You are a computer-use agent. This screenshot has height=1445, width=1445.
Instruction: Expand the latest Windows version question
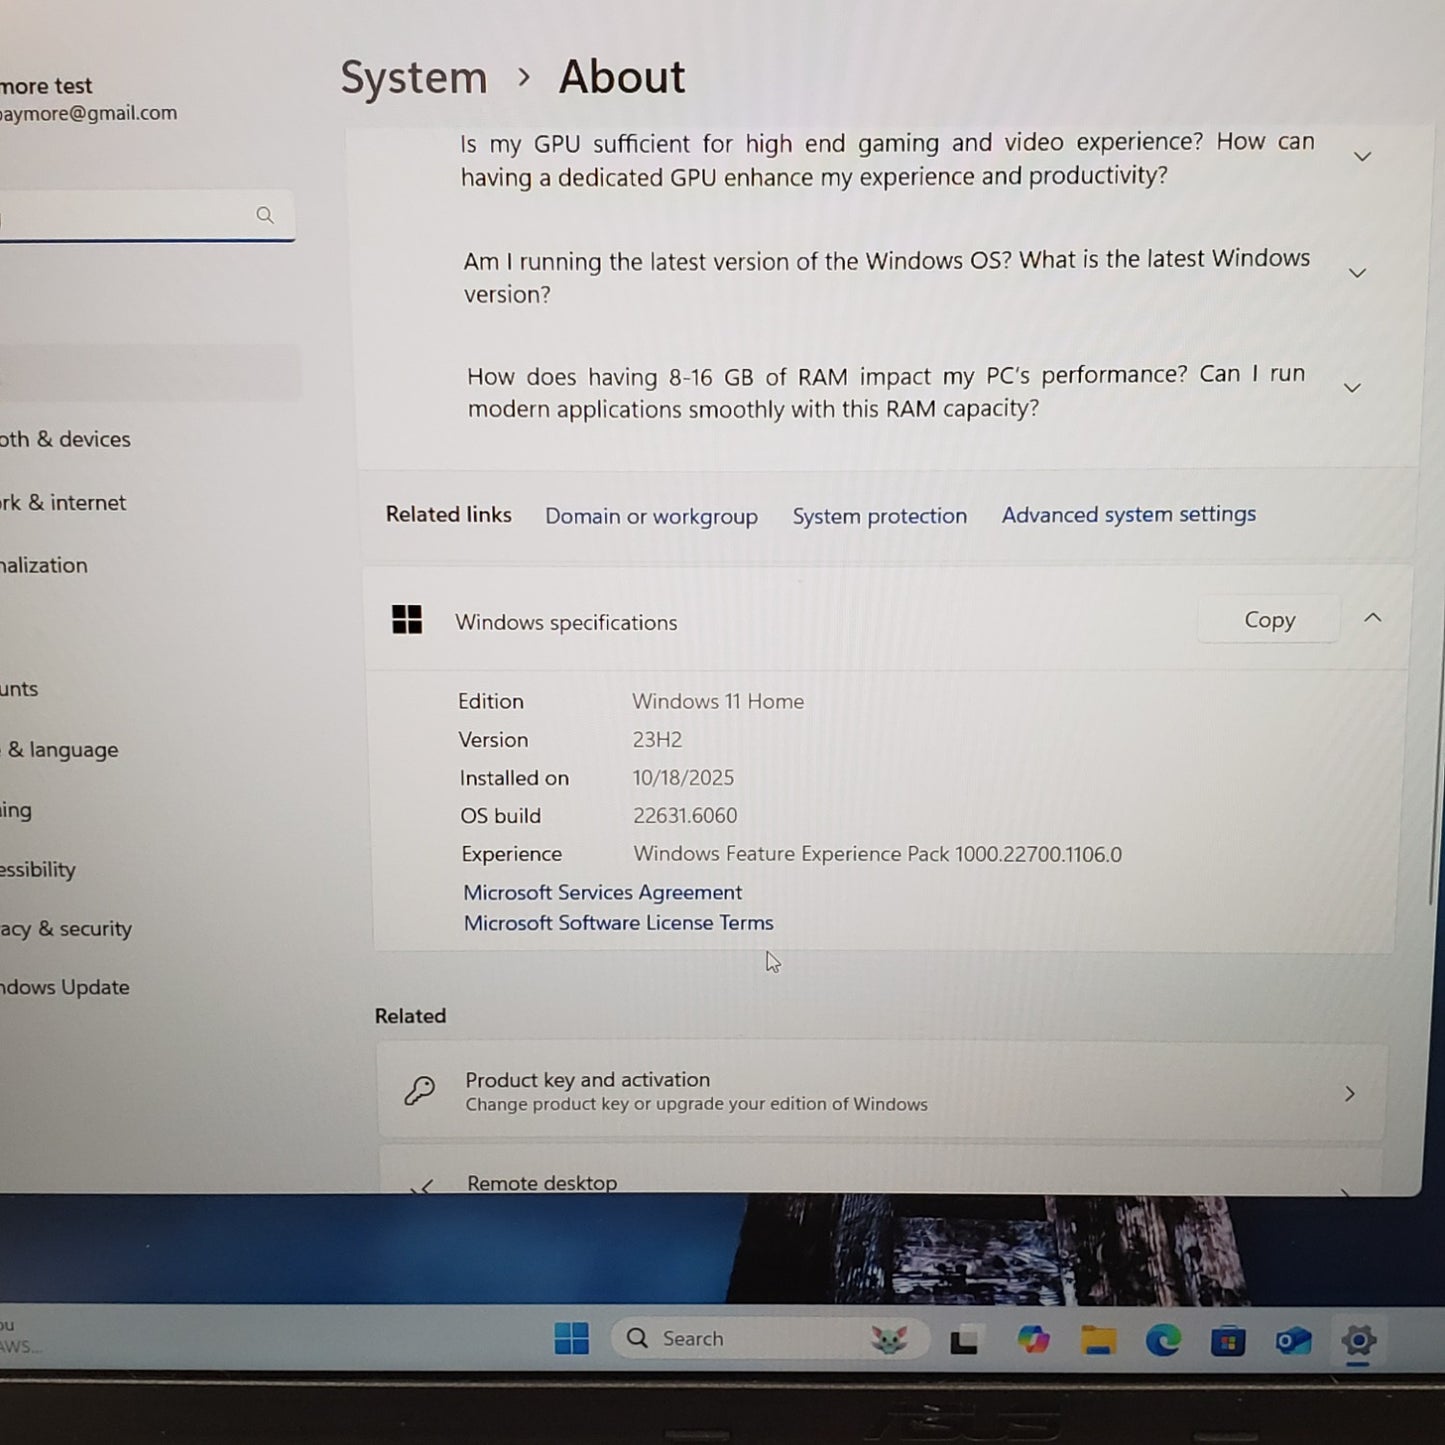point(1357,273)
